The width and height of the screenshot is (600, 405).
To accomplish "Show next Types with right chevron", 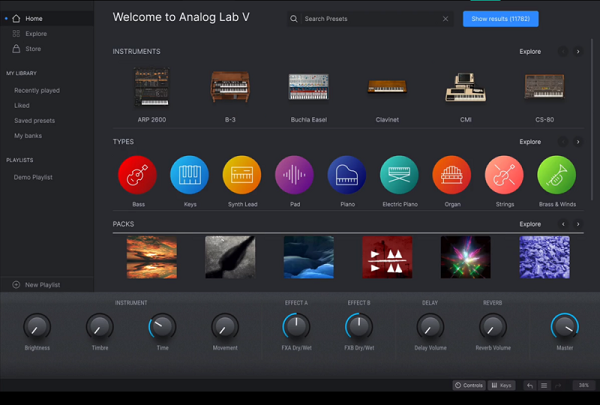I will tap(578, 142).
